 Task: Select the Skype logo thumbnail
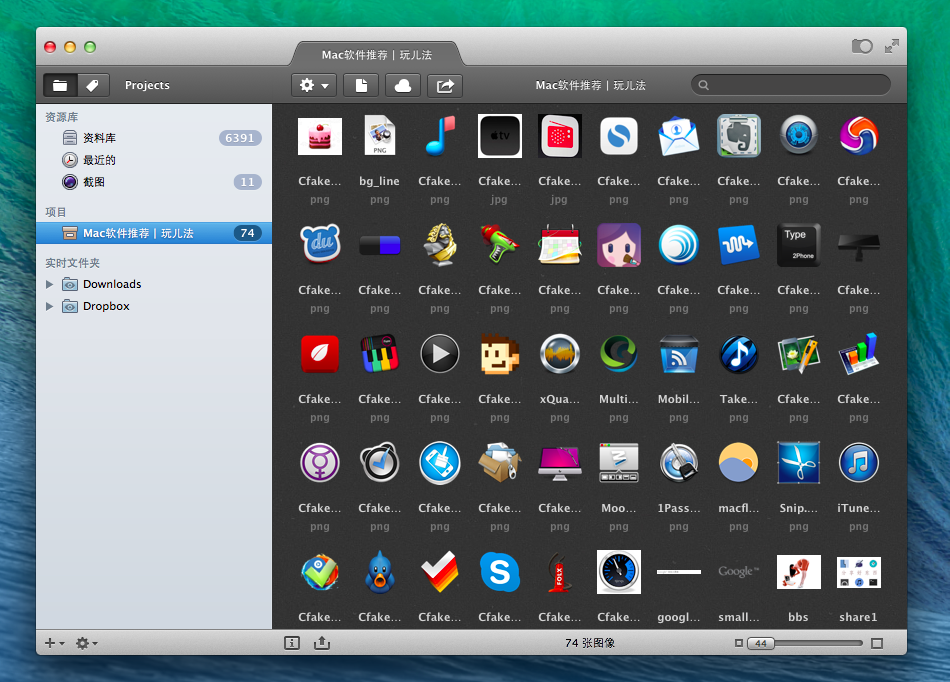[500, 572]
